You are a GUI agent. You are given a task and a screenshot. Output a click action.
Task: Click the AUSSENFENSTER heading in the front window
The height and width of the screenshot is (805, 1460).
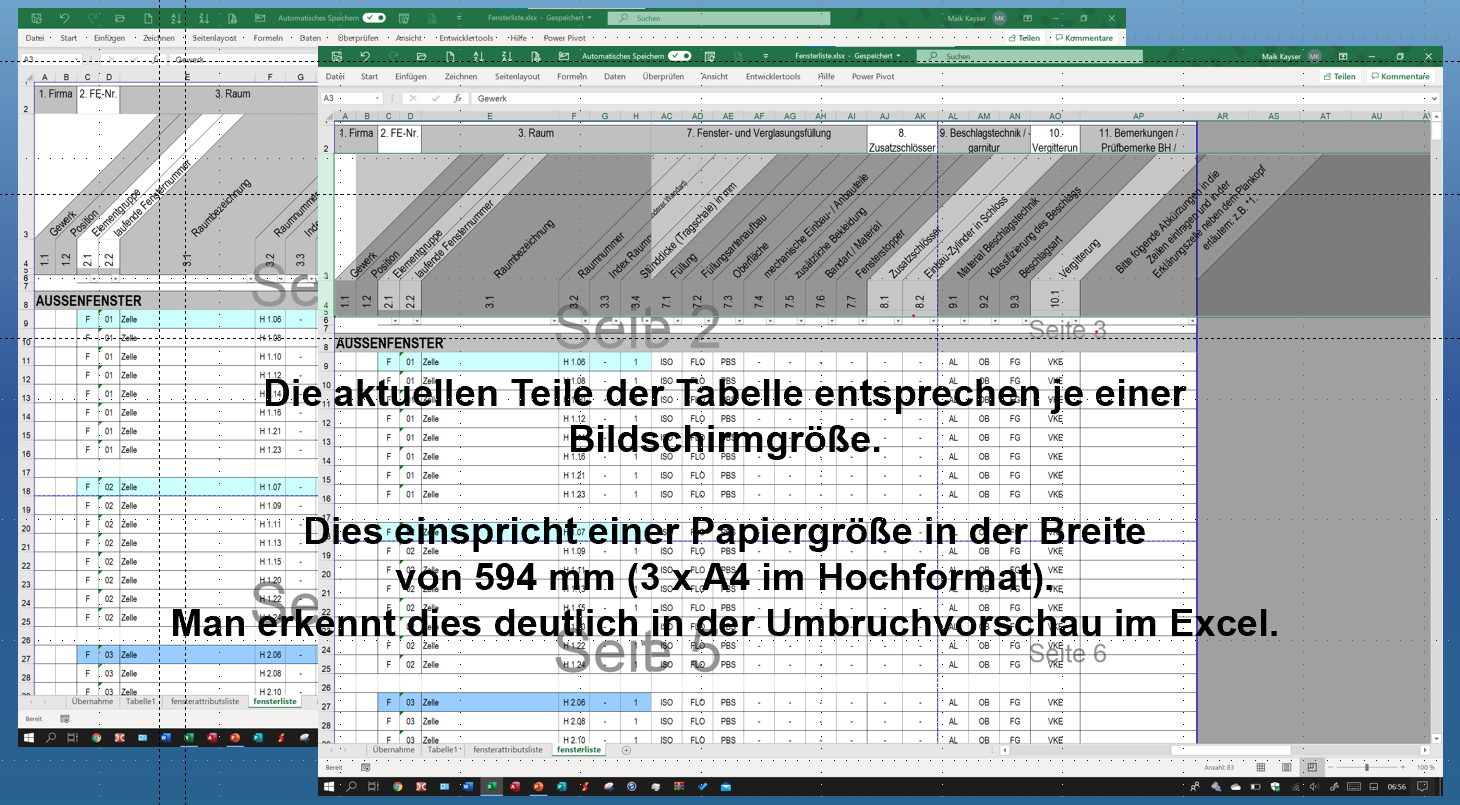click(x=389, y=343)
